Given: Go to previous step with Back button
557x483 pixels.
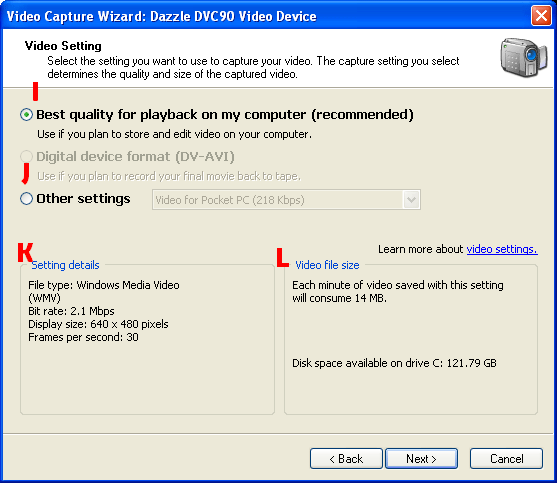Looking at the screenshot, I should click(346, 458).
